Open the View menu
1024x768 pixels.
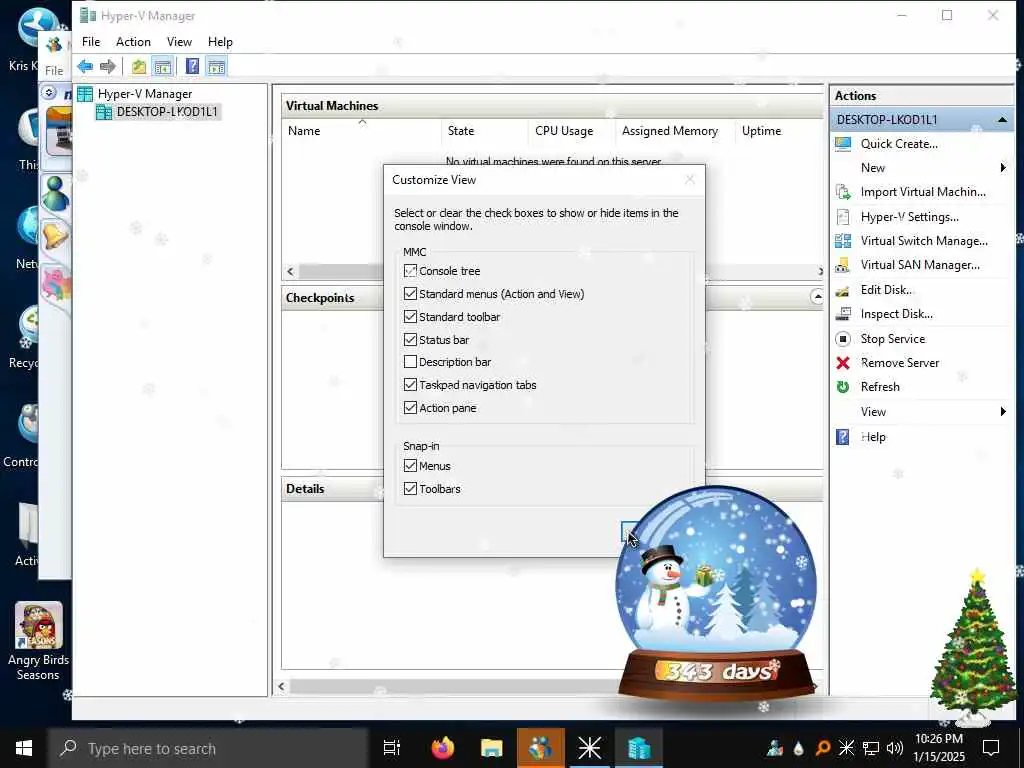(179, 42)
